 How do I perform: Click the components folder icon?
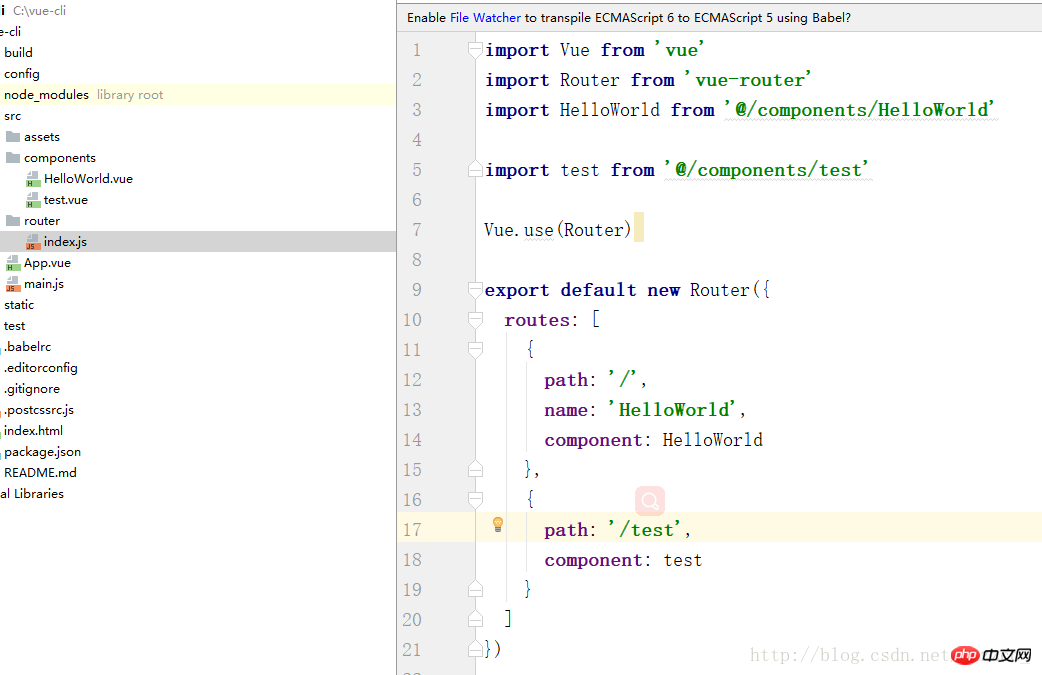(13, 157)
